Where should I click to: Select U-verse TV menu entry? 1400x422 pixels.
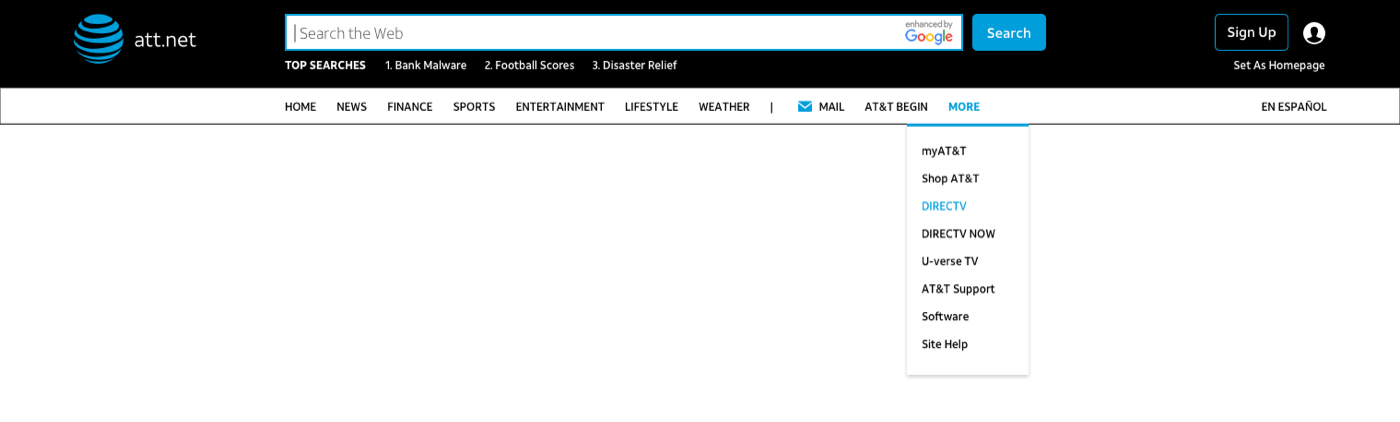[x=950, y=261]
